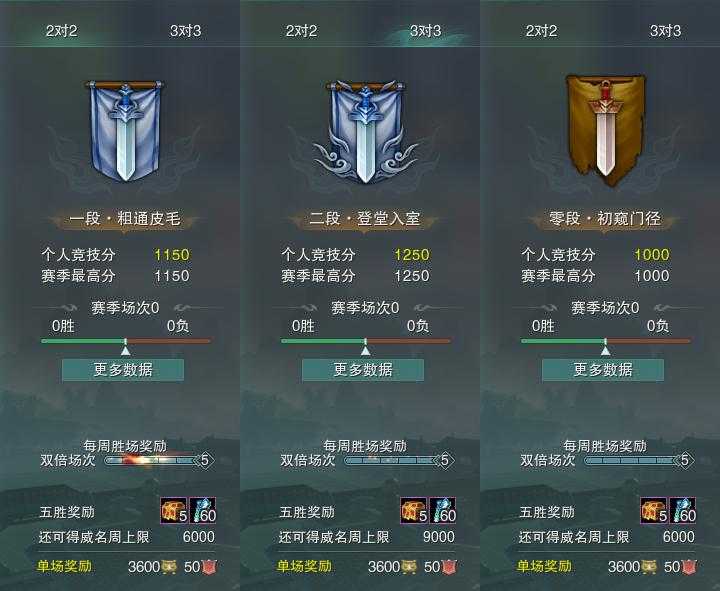720x591 pixels.
Task: Open the 2对2 tab in left panel
Action: [x=62, y=31]
